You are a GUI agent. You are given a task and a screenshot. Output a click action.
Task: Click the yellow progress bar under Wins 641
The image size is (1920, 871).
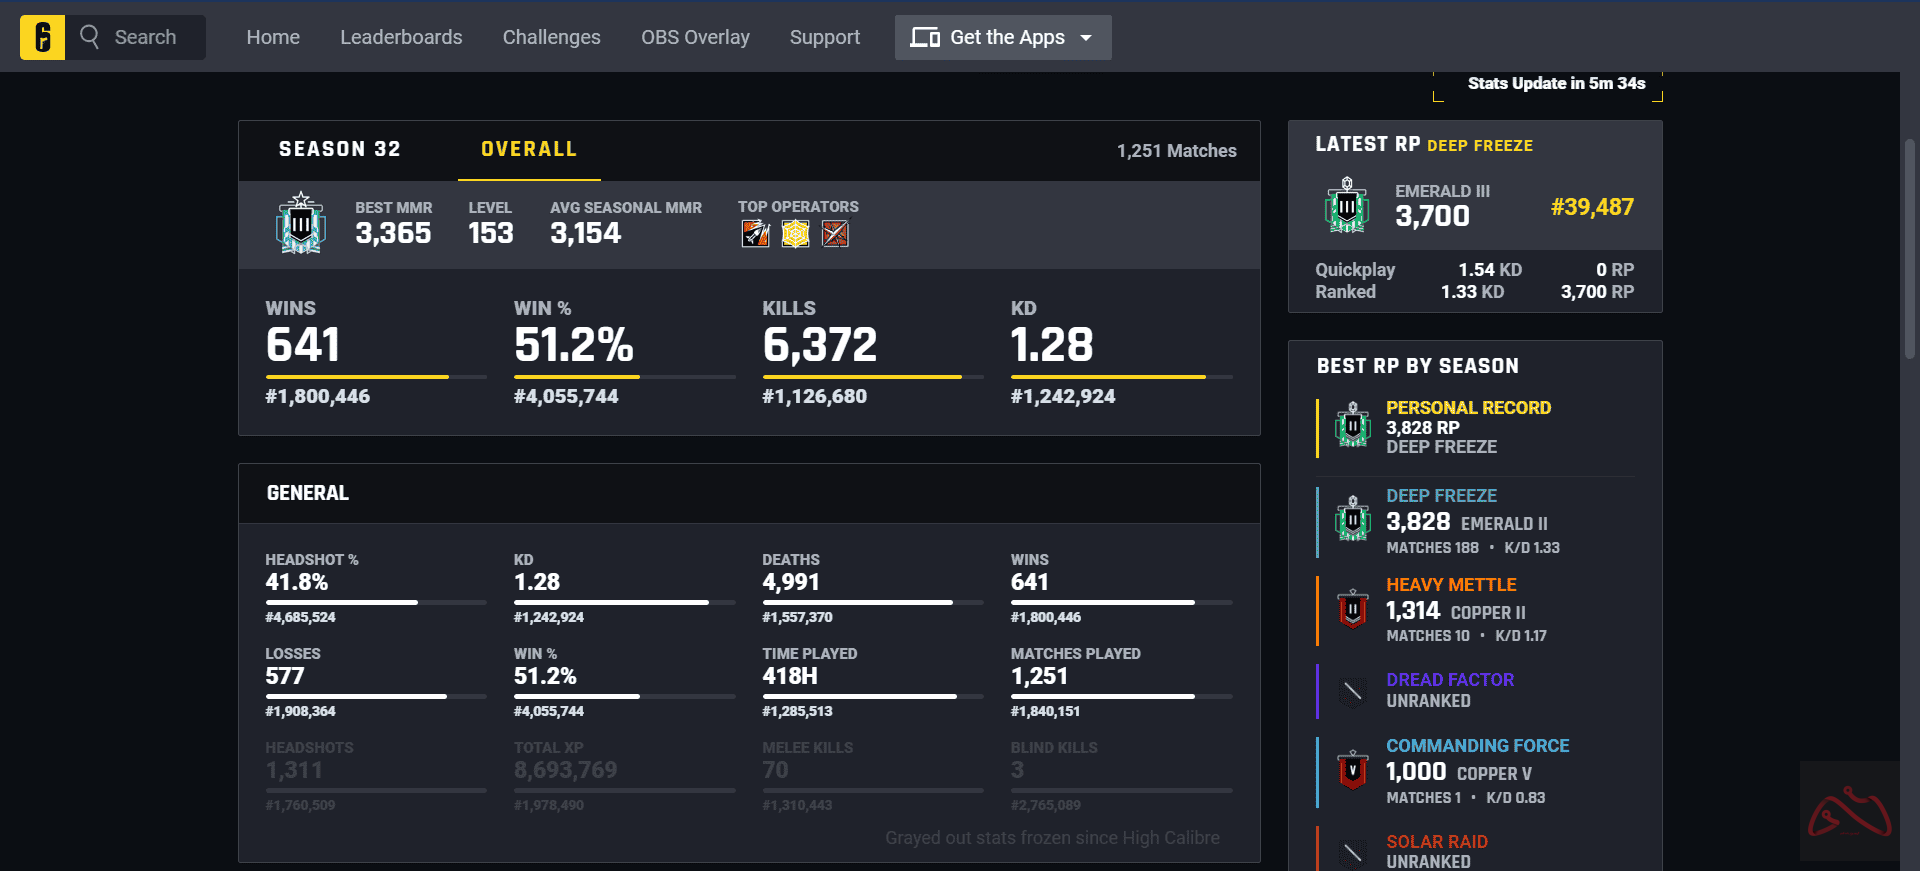[x=357, y=377]
